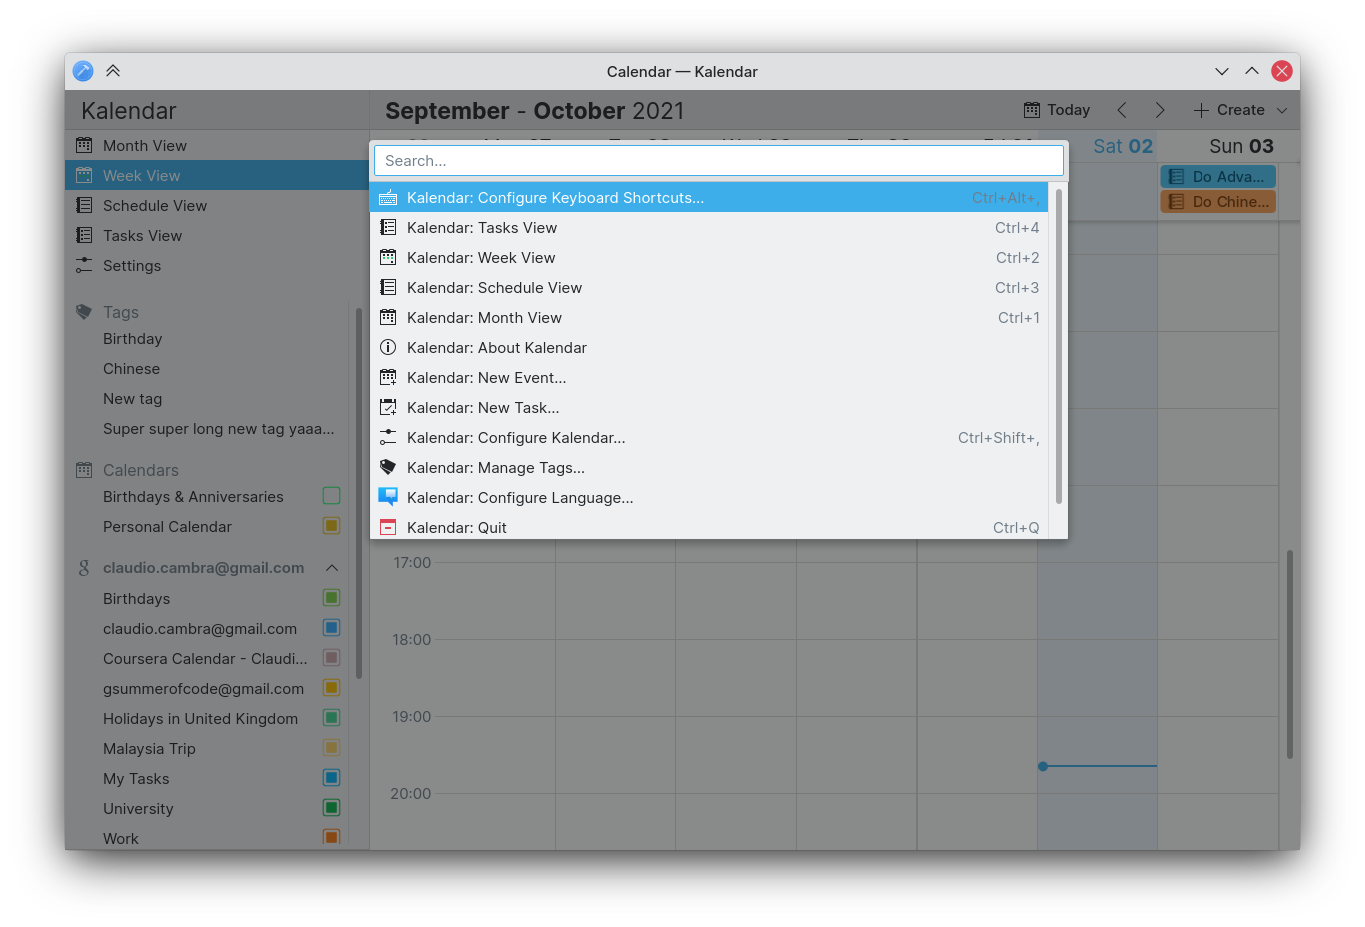Click the Tasks View sidebar icon
1365x927 pixels.
tap(84, 236)
